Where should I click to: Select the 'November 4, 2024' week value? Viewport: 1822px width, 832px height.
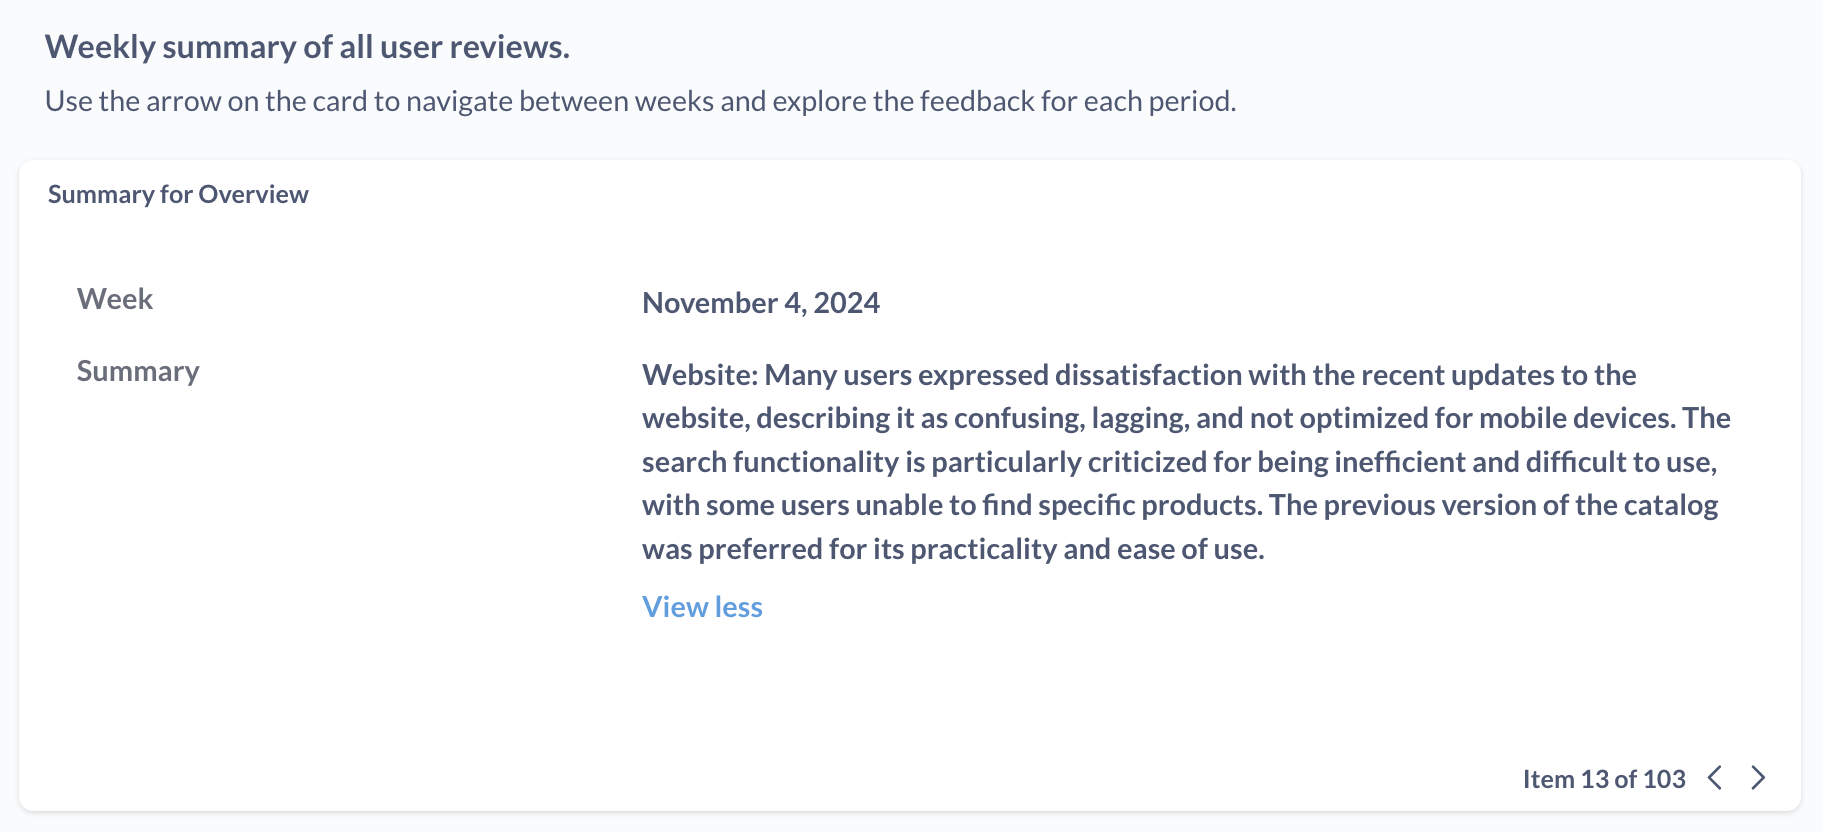761,302
